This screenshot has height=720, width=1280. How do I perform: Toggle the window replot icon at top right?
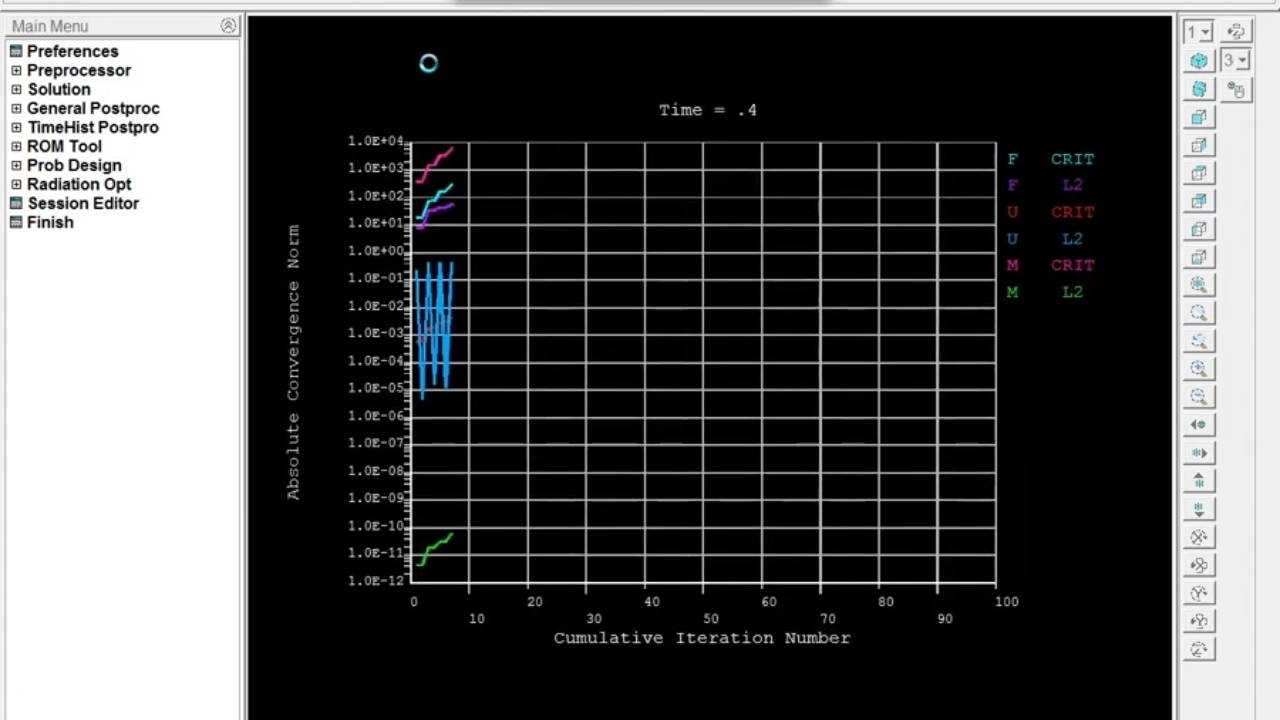click(x=1237, y=32)
